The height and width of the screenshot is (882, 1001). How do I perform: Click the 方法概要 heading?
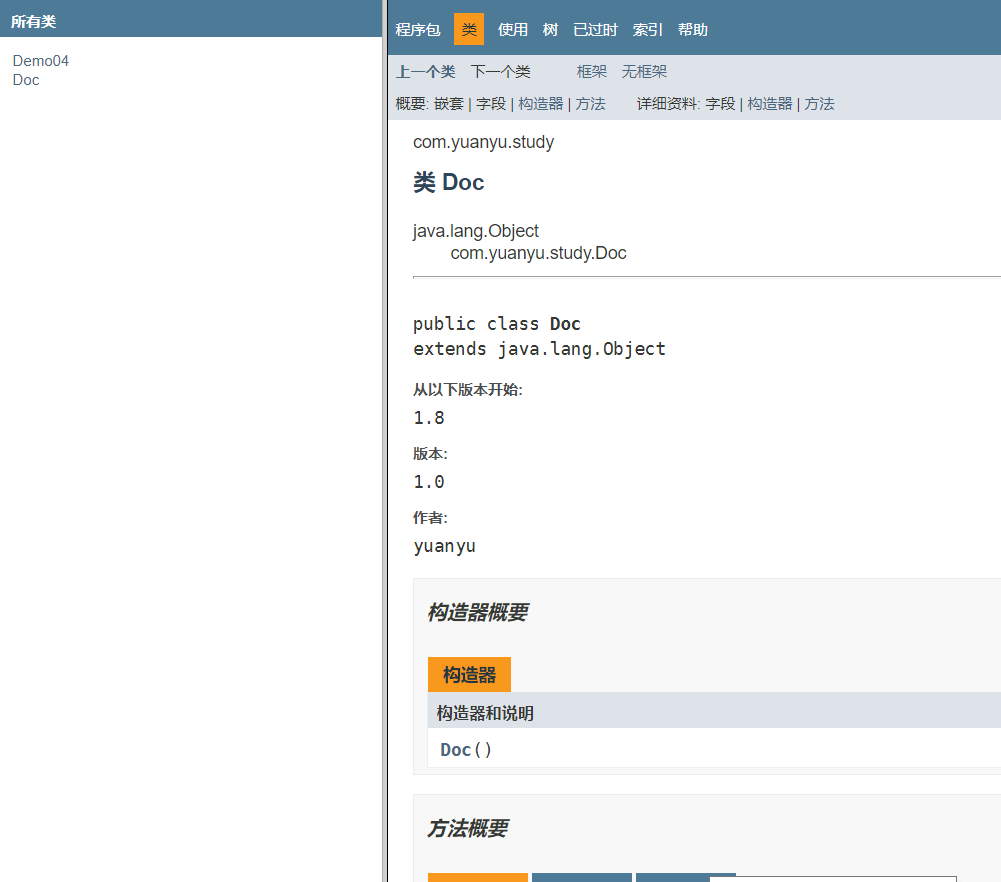point(467,828)
